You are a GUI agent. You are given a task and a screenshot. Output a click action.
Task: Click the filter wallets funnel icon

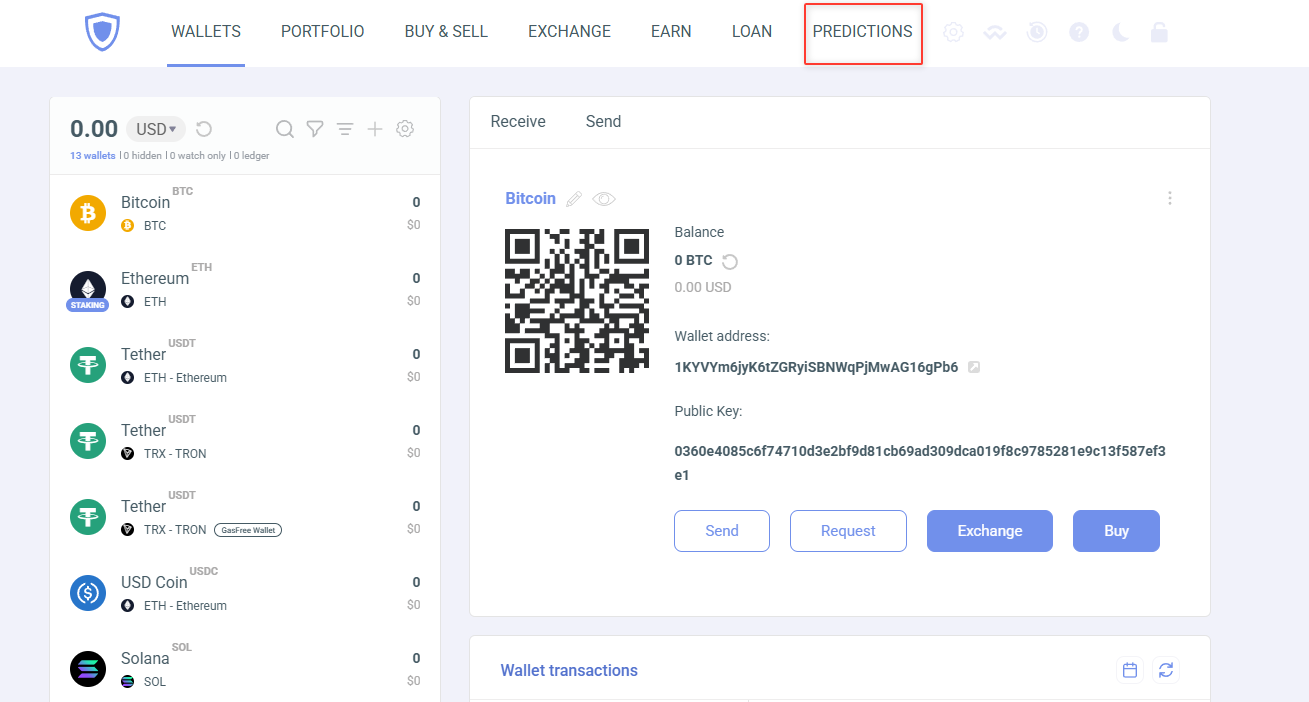point(315,129)
